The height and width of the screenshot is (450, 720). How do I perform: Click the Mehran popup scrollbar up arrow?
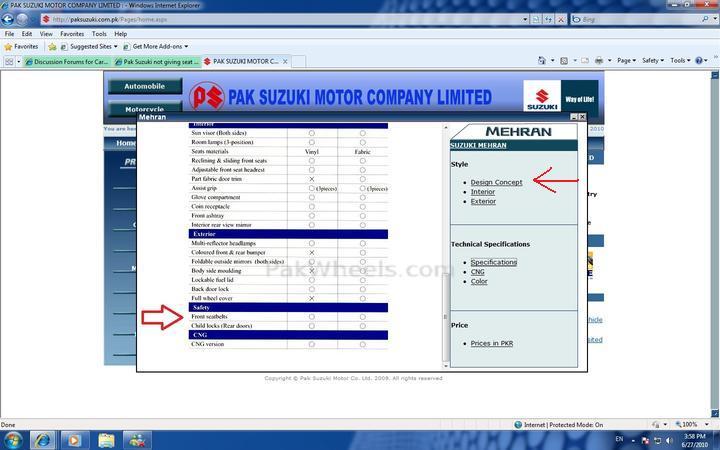tap(445, 127)
